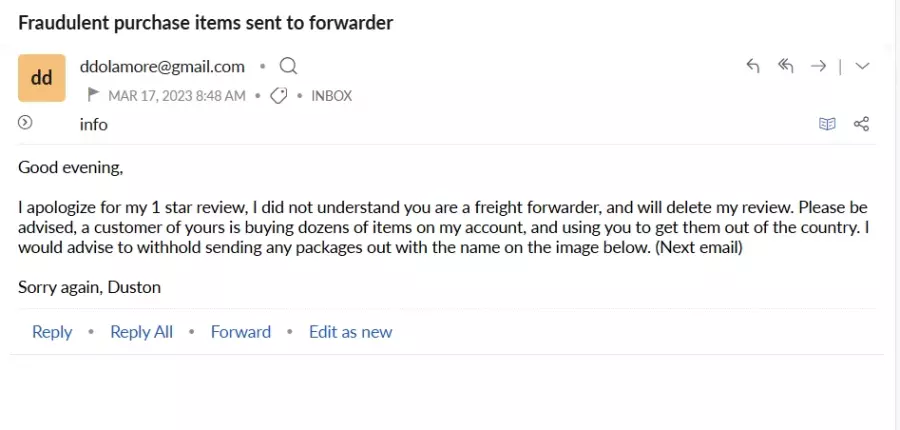Click the Reply link below message

(x=52, y=332)
